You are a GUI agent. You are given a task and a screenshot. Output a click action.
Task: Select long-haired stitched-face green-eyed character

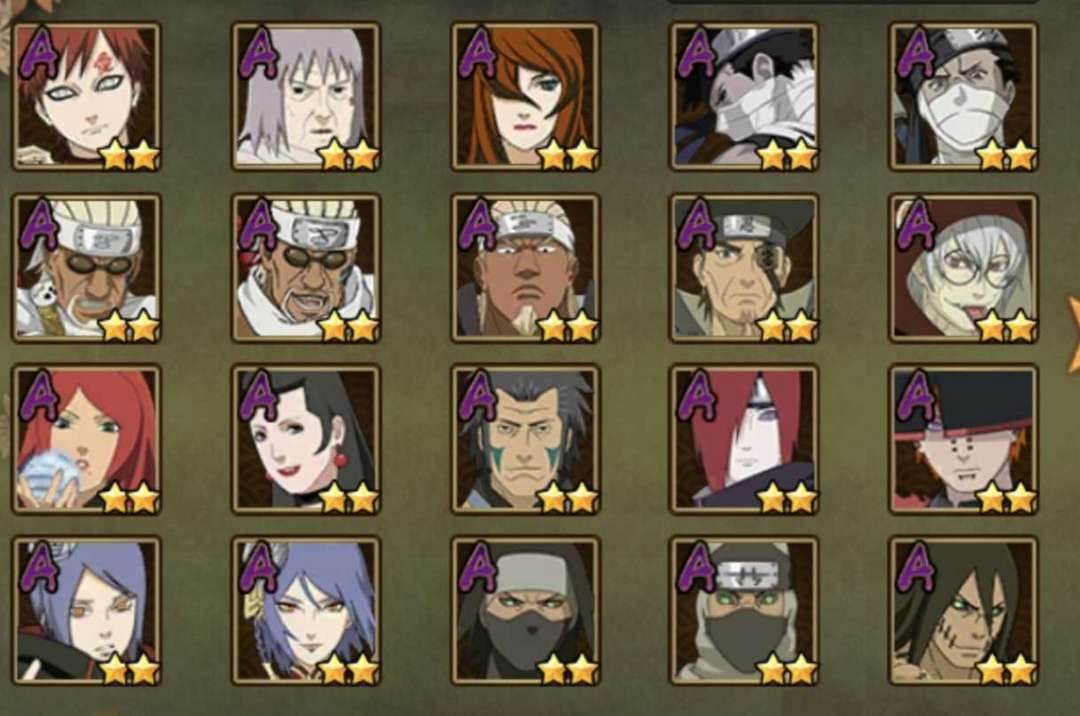click(964, 611)
